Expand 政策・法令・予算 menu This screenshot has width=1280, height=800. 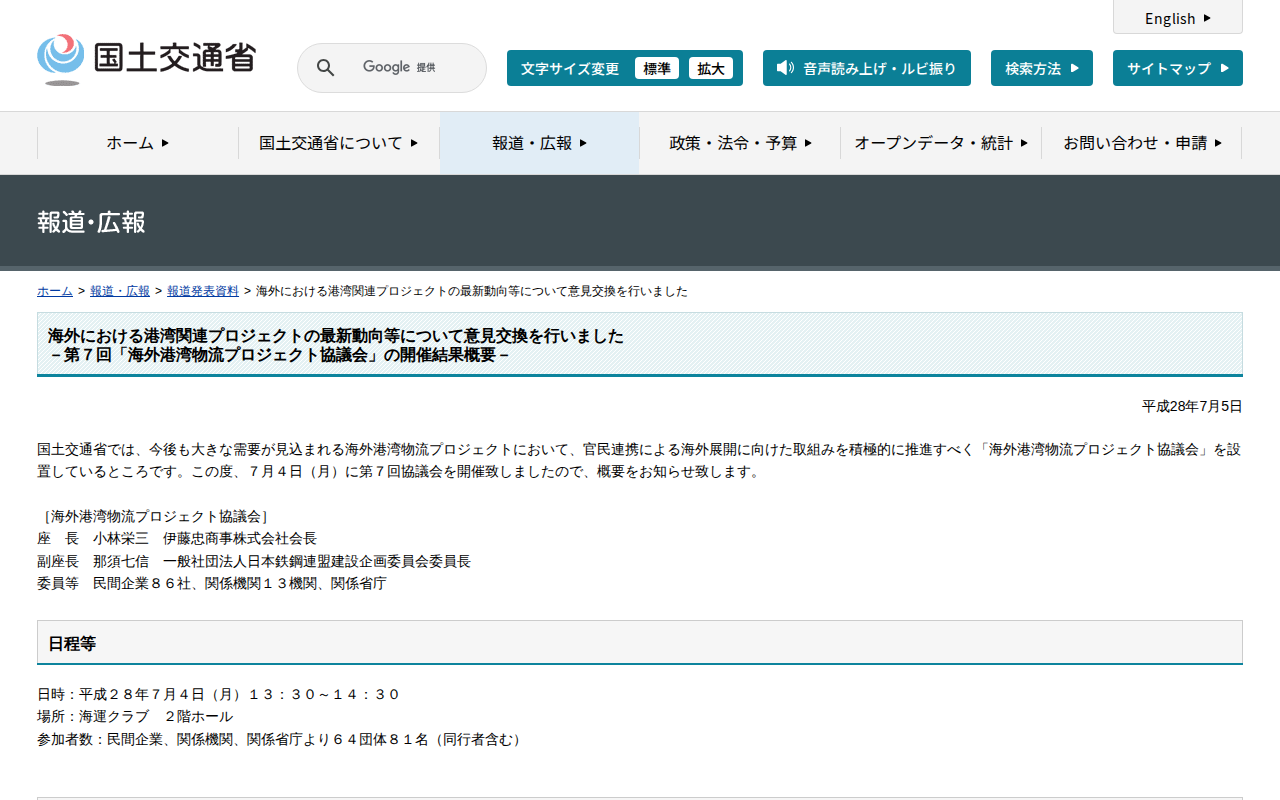[x=740, y=143]
